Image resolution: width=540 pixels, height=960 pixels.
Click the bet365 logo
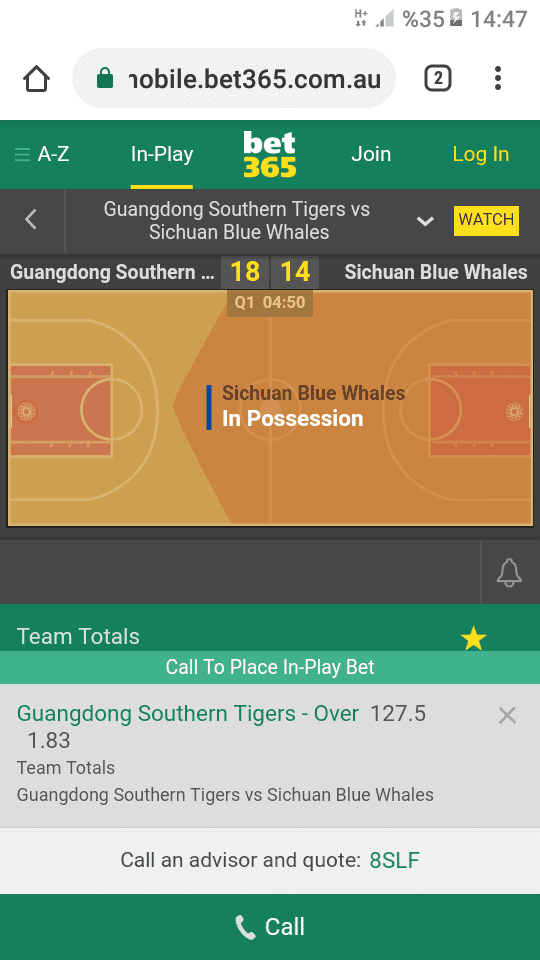[269, 154]
